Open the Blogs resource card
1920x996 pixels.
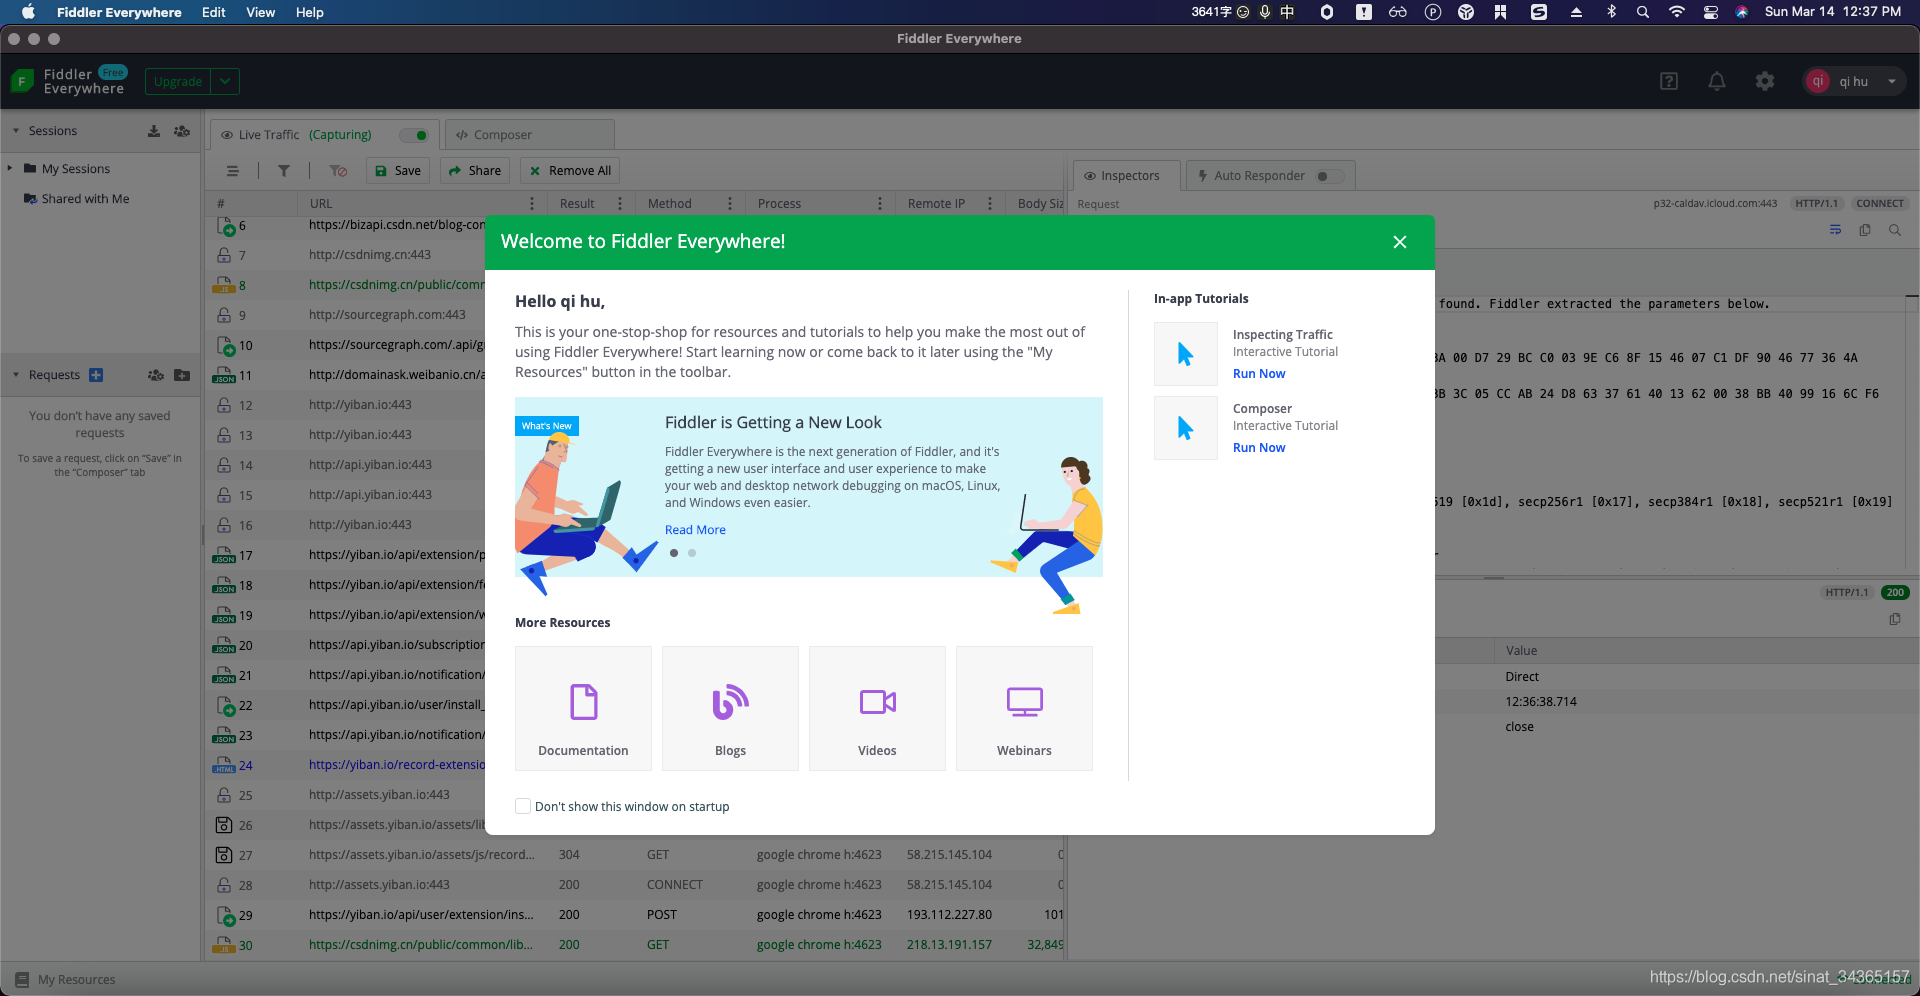click(730, 708)
